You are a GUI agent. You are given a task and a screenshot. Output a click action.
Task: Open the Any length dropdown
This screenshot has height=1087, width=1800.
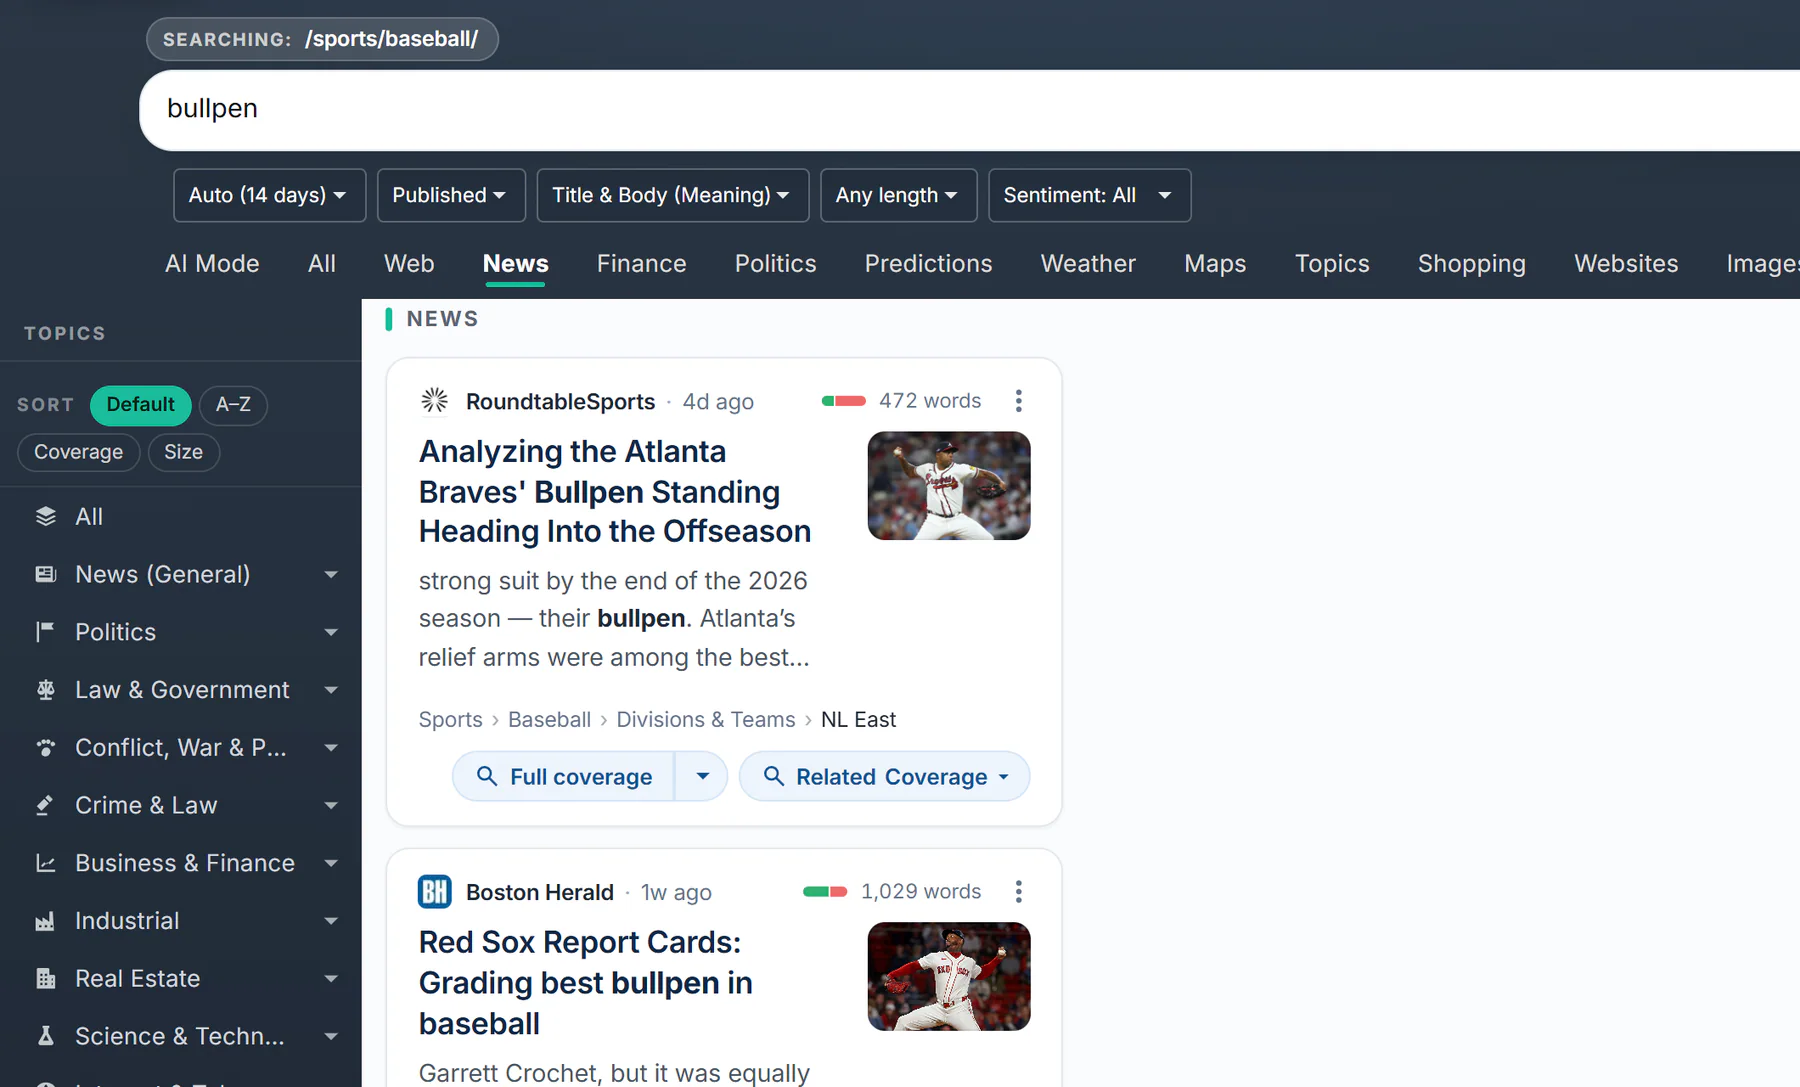click(x=898, y=195)
